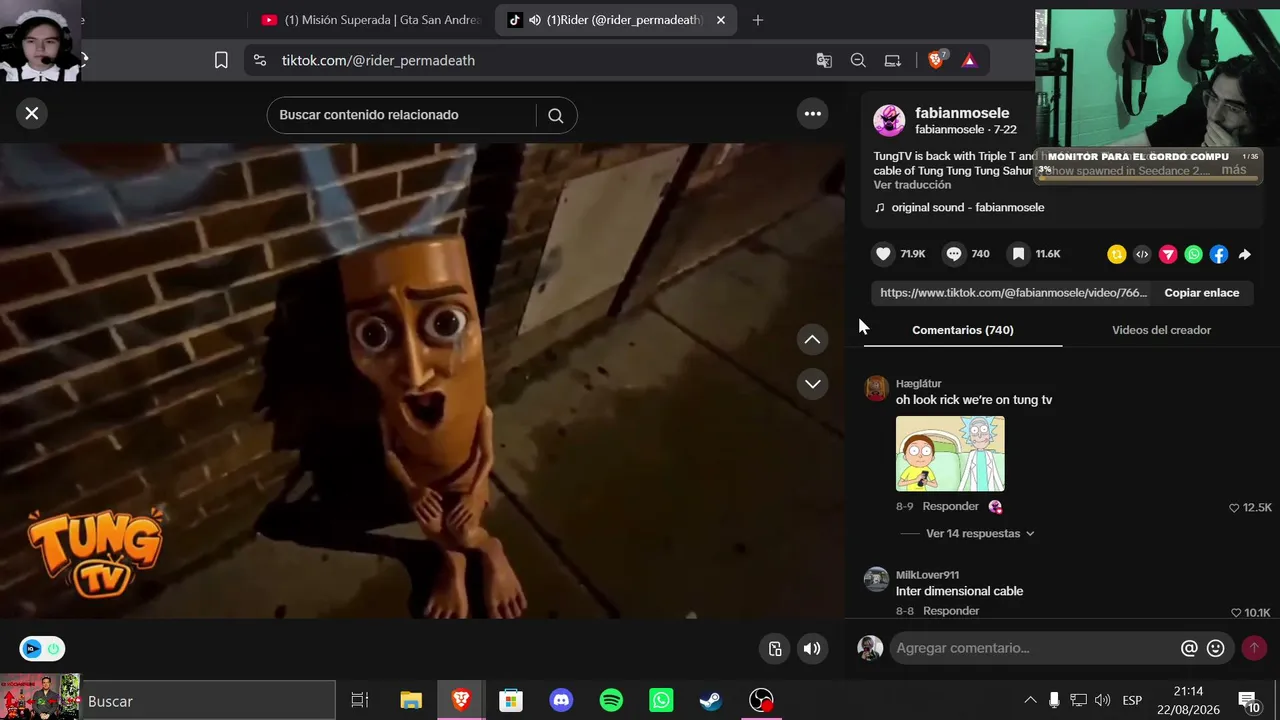The image size is (1280, 720).
Task: Mute the TikTok tab's audio speaker icon
Action: (535, 20)
